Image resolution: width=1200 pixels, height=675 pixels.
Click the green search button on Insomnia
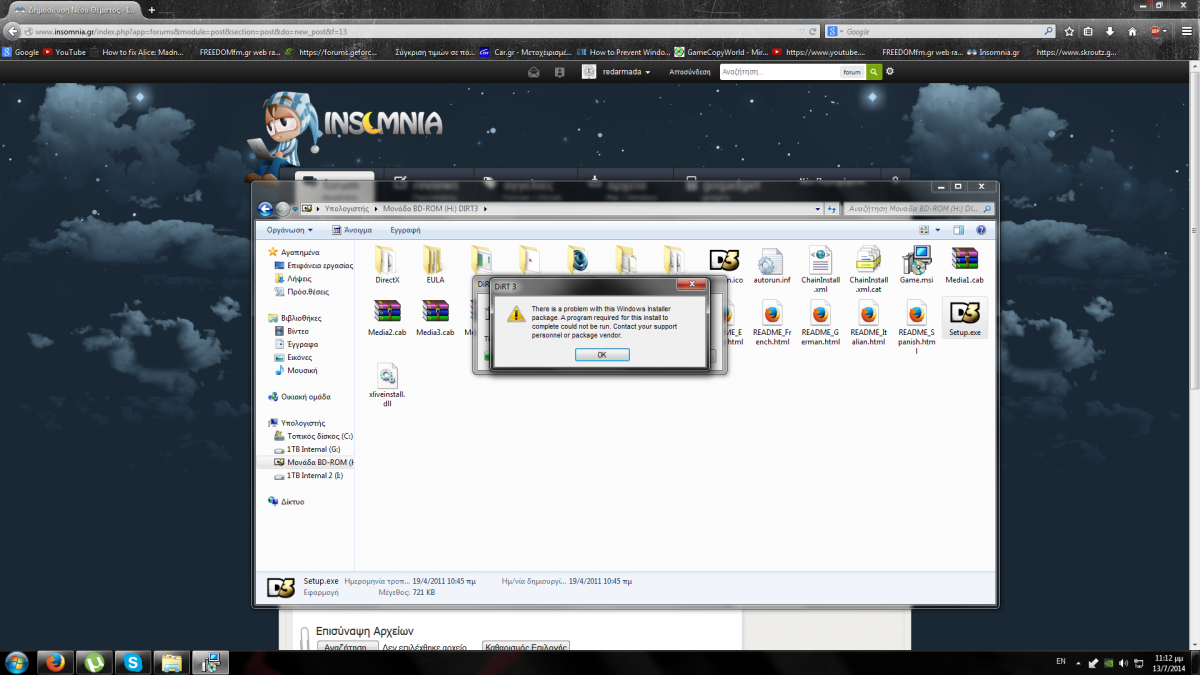pyautogui.click(x=875, y=72)
